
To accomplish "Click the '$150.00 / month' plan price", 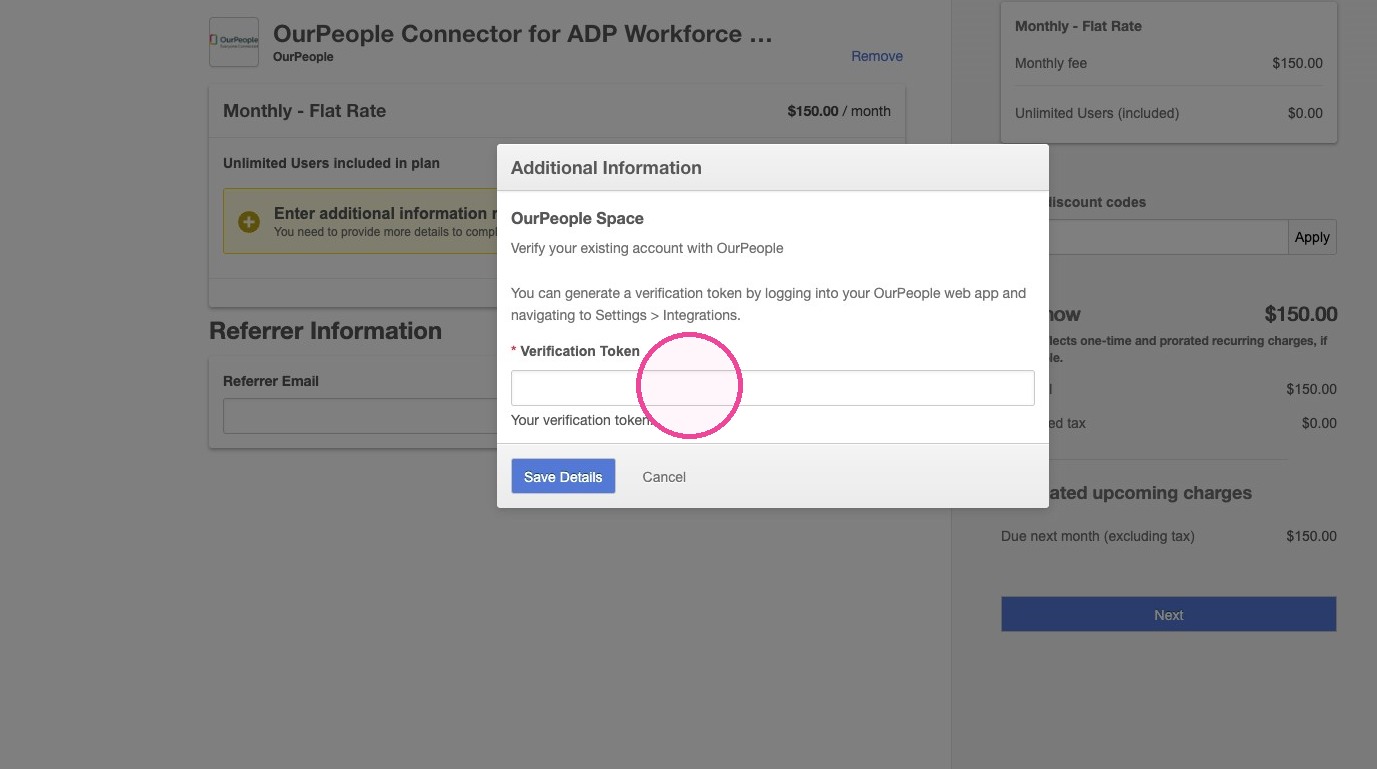I will [839, 111].
